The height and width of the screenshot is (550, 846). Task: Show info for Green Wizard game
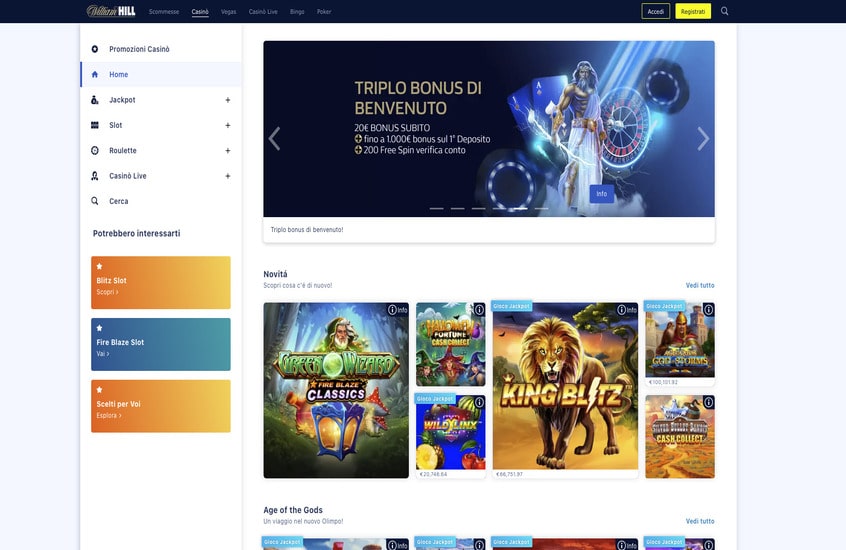tap(398, 310)
